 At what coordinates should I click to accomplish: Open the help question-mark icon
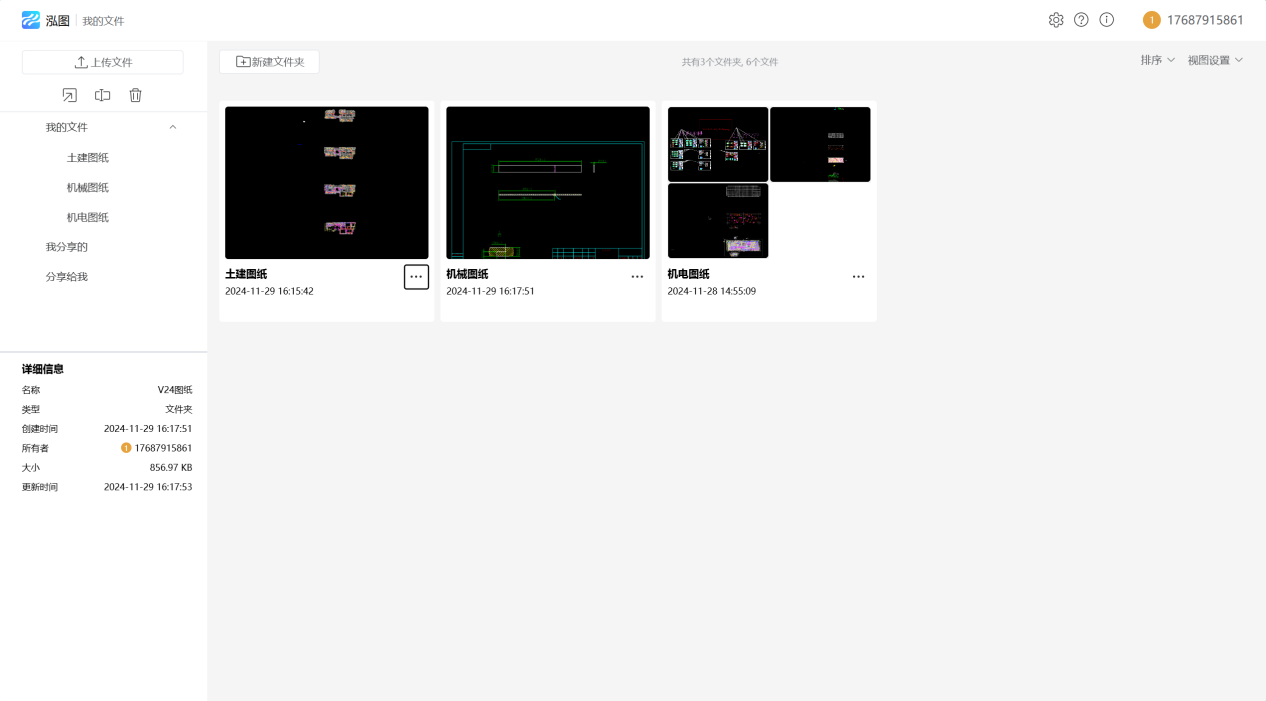click(1081, 20)
